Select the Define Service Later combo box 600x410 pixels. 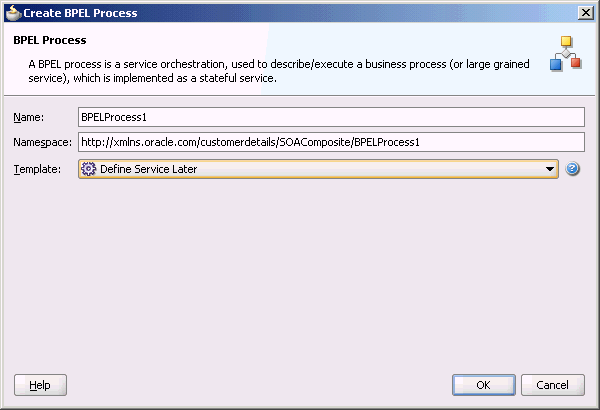(x=318, y=169)
